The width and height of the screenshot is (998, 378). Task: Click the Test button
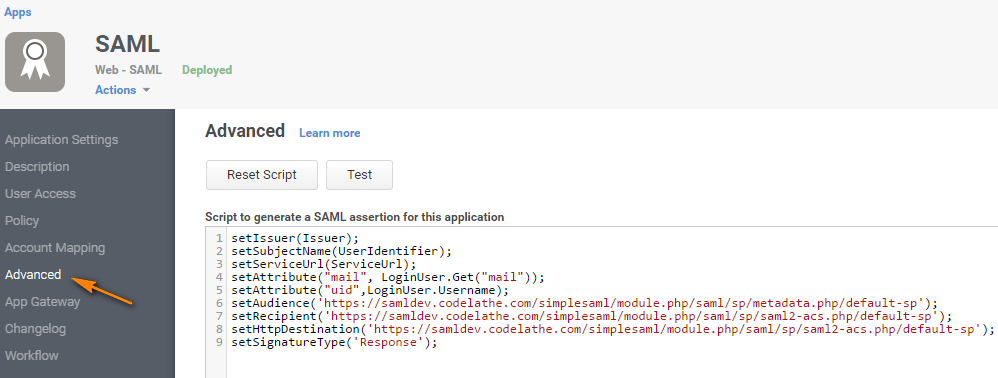(x=360, y=175)
